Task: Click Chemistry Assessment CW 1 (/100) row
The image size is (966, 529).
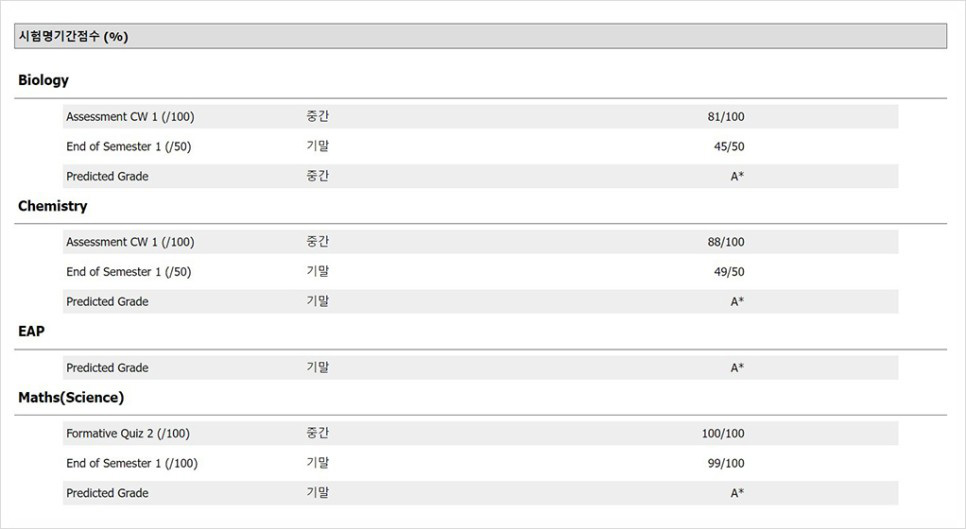Action: point(481,242)
